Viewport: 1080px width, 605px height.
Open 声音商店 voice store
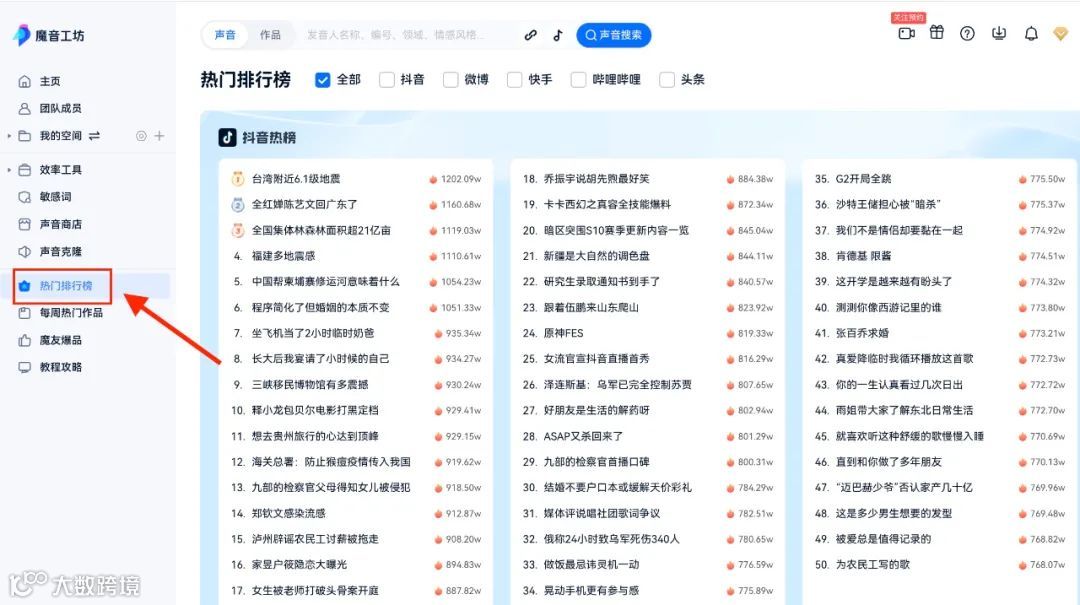pos(60,224)
